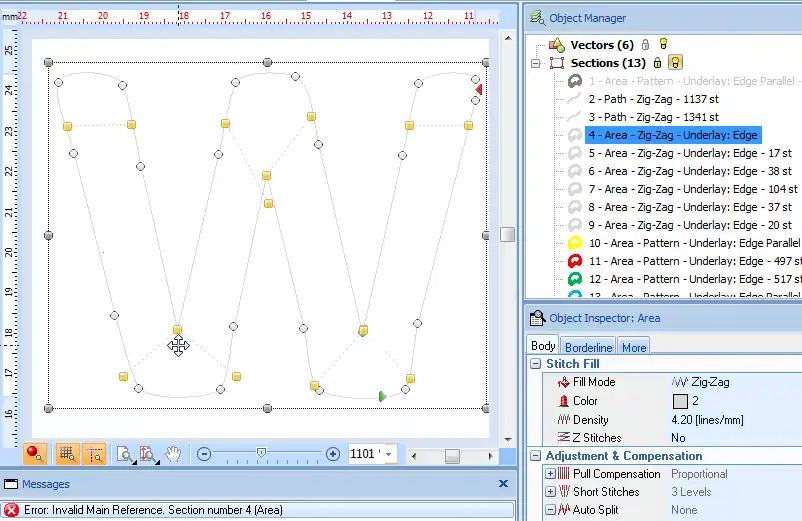Screen dimensions: 802x521
Task: Click section 12 green area icon
Action: pyautogui.click(x=575, y=279)
